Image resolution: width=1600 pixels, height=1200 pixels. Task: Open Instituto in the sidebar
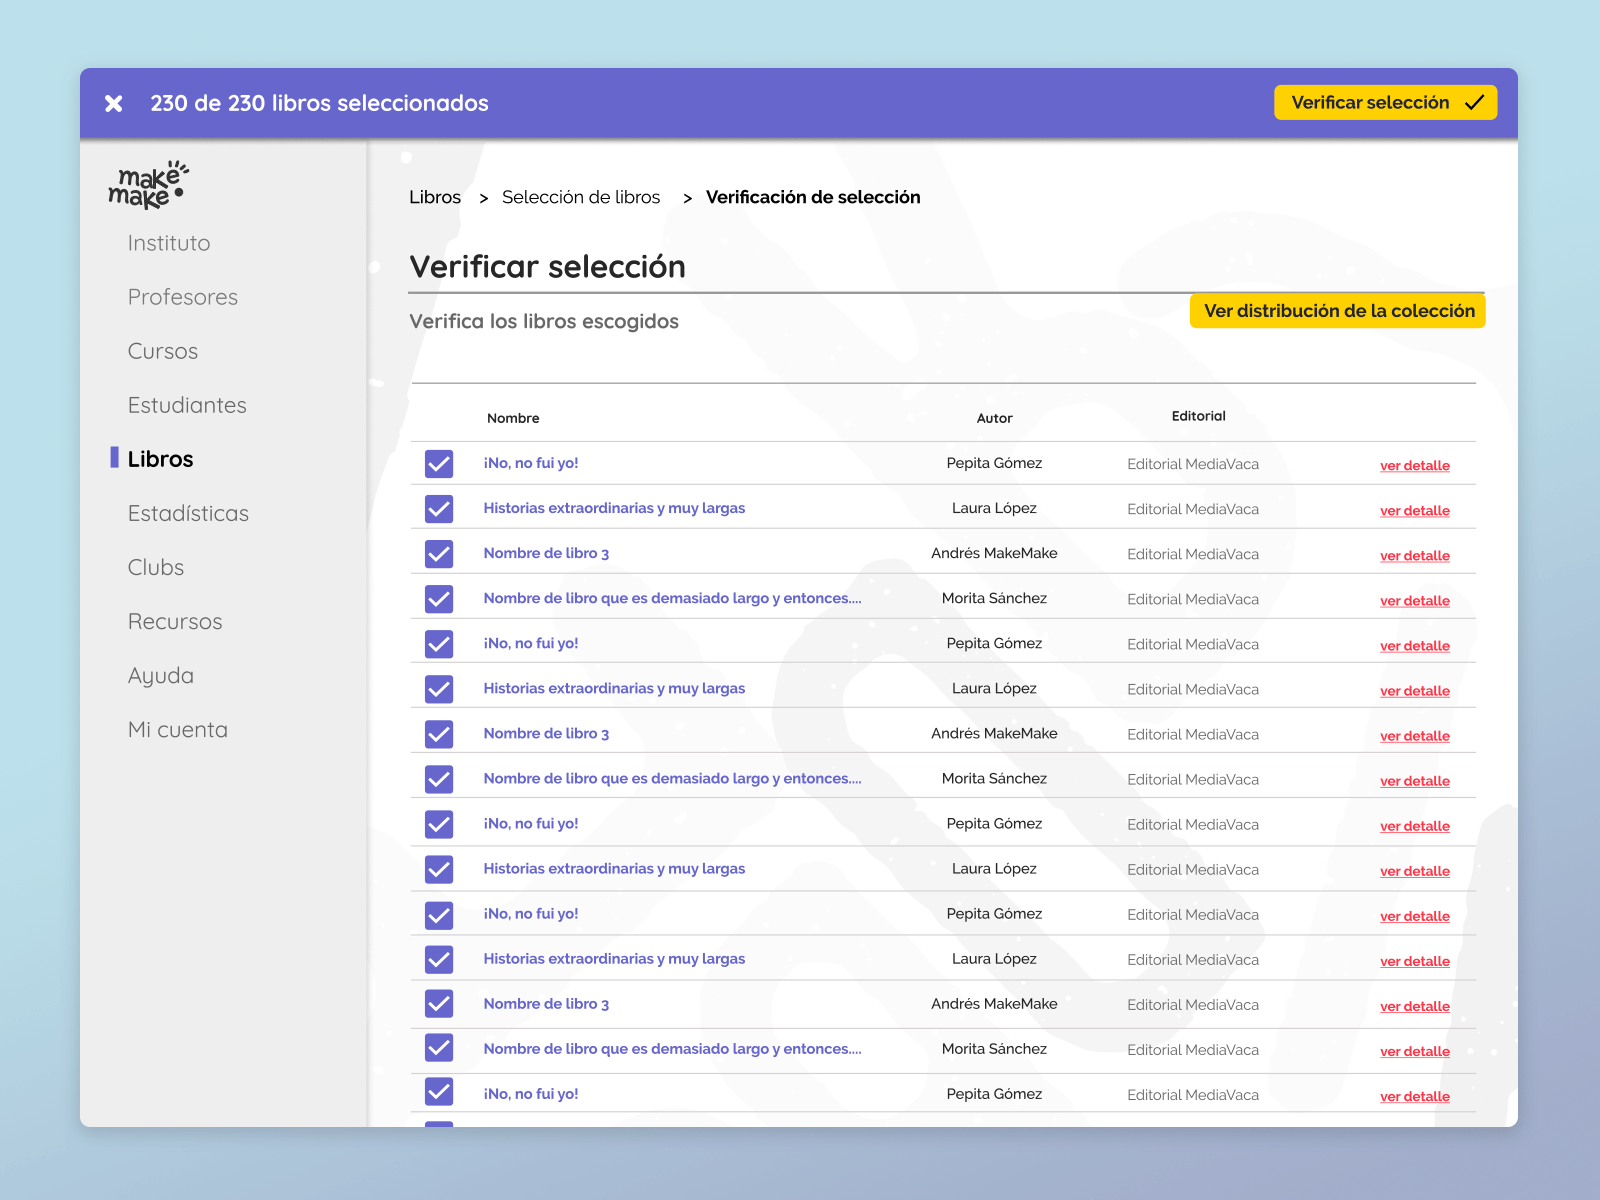(169, 243)
